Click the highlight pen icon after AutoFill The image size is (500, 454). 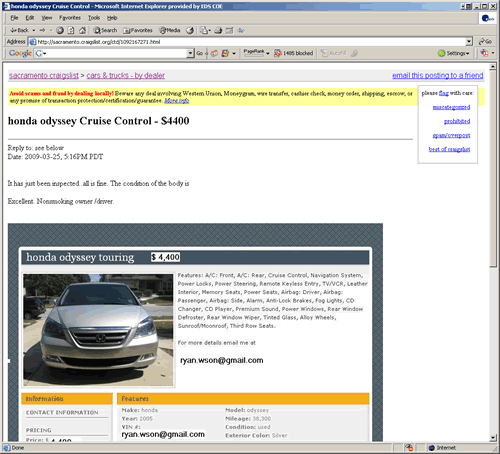click(354, 53)
